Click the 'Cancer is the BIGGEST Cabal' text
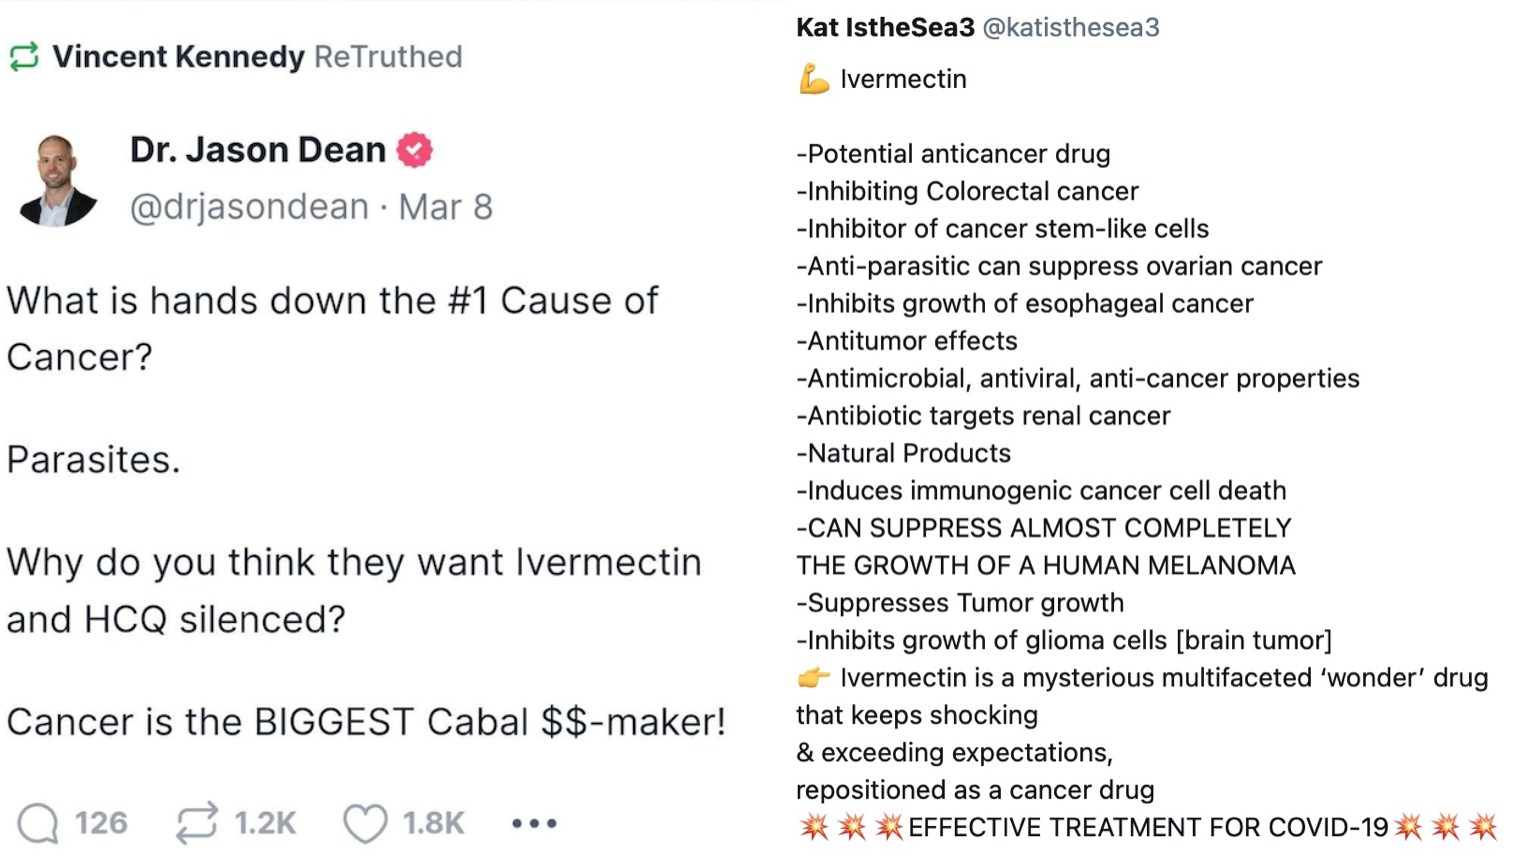The width and height of the screenshot is (1528, 860). [366, 722]
